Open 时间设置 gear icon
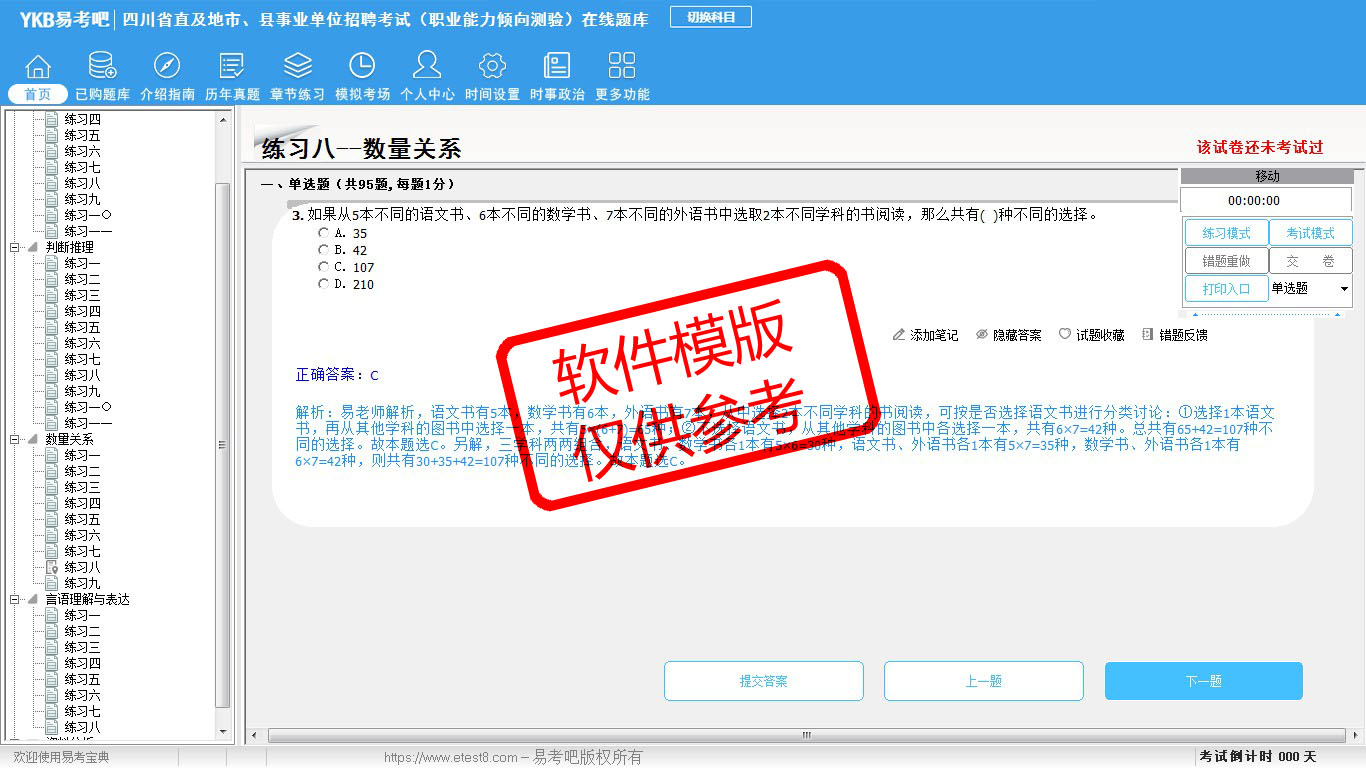This screenshot has height=768, width=1366. coord(492,67)
